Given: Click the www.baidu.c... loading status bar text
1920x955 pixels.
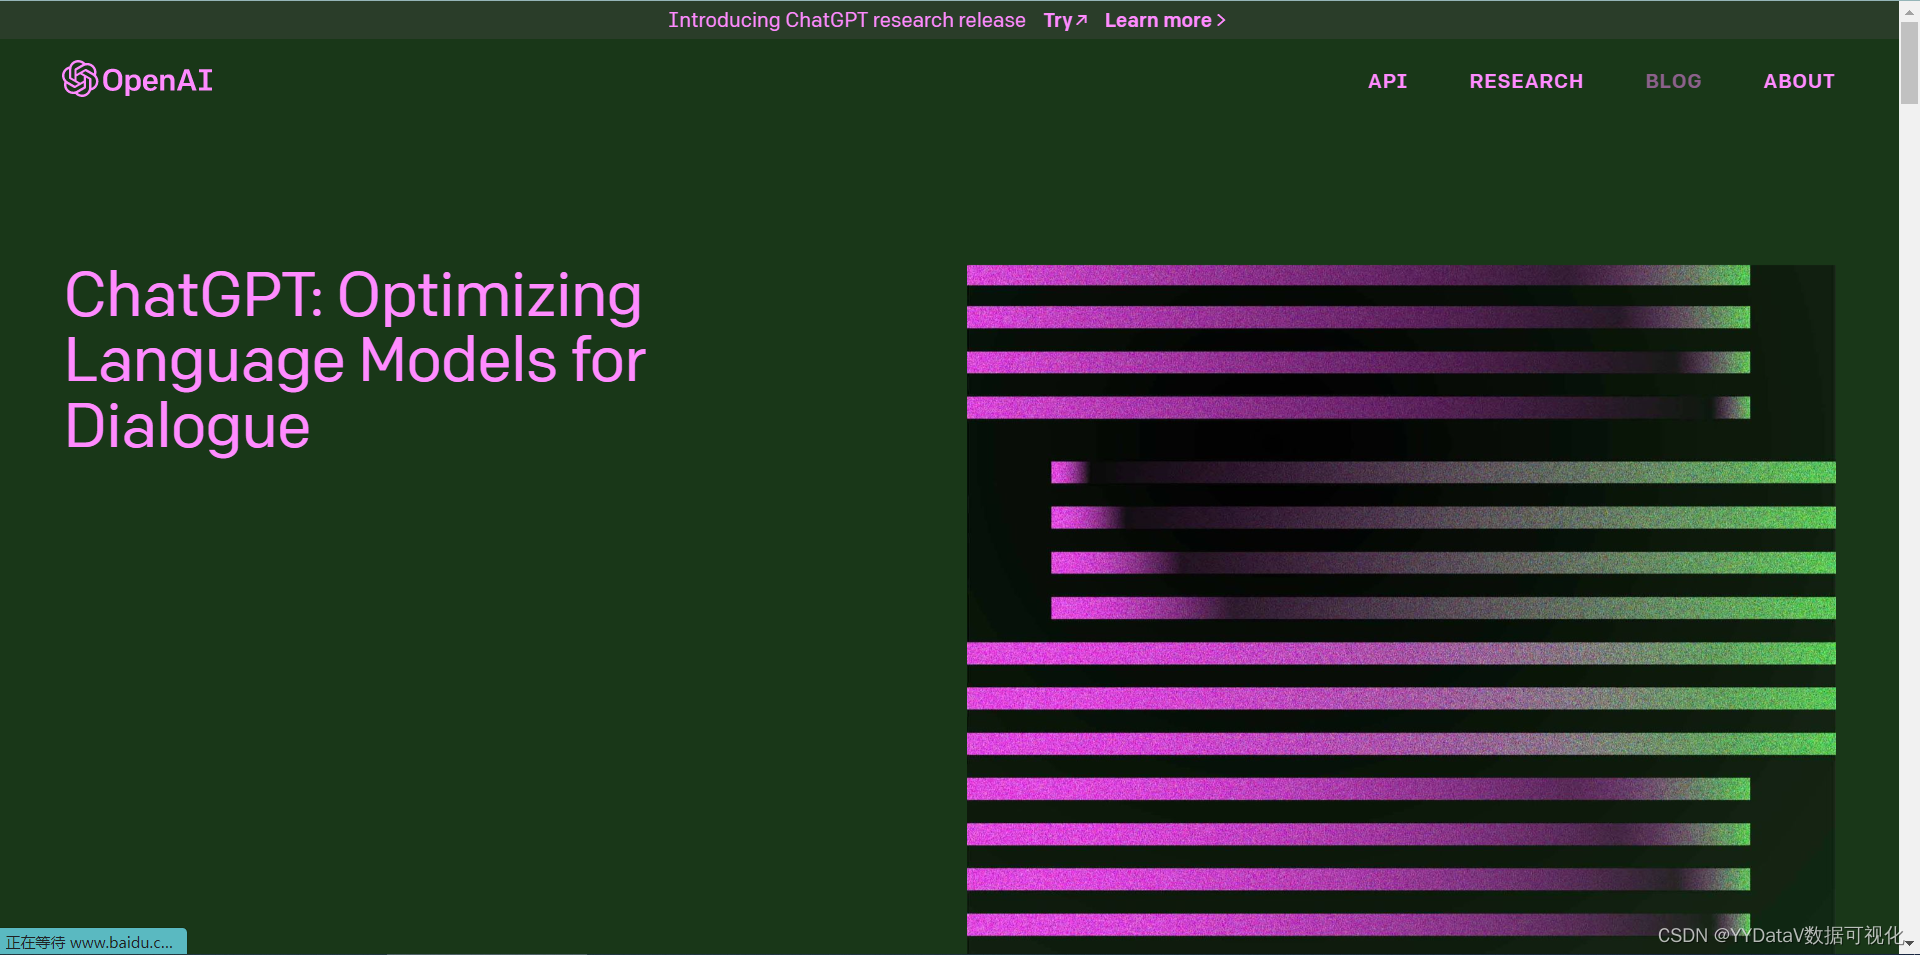Looking at the screenshot, I should tap(92, 942).
